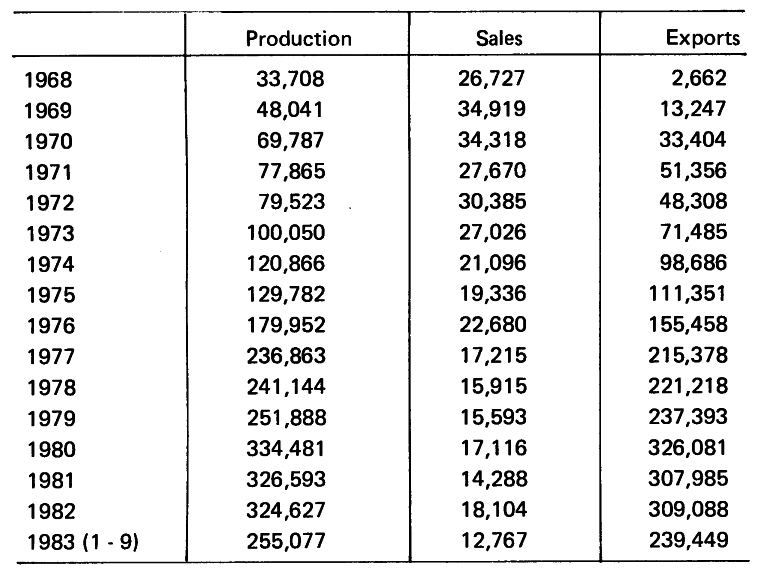Click the Exports column header
The width and height of the screenshot is (760, 573).
coord(703,39)
